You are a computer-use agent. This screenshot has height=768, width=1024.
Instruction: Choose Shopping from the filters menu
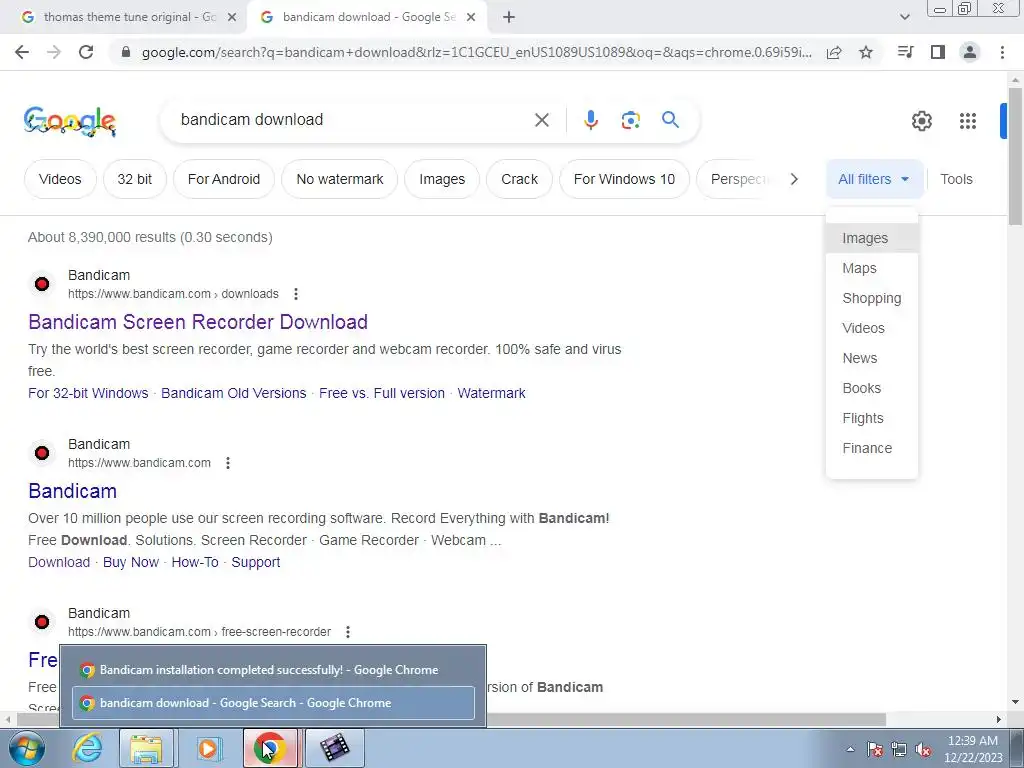coord(872,298)
